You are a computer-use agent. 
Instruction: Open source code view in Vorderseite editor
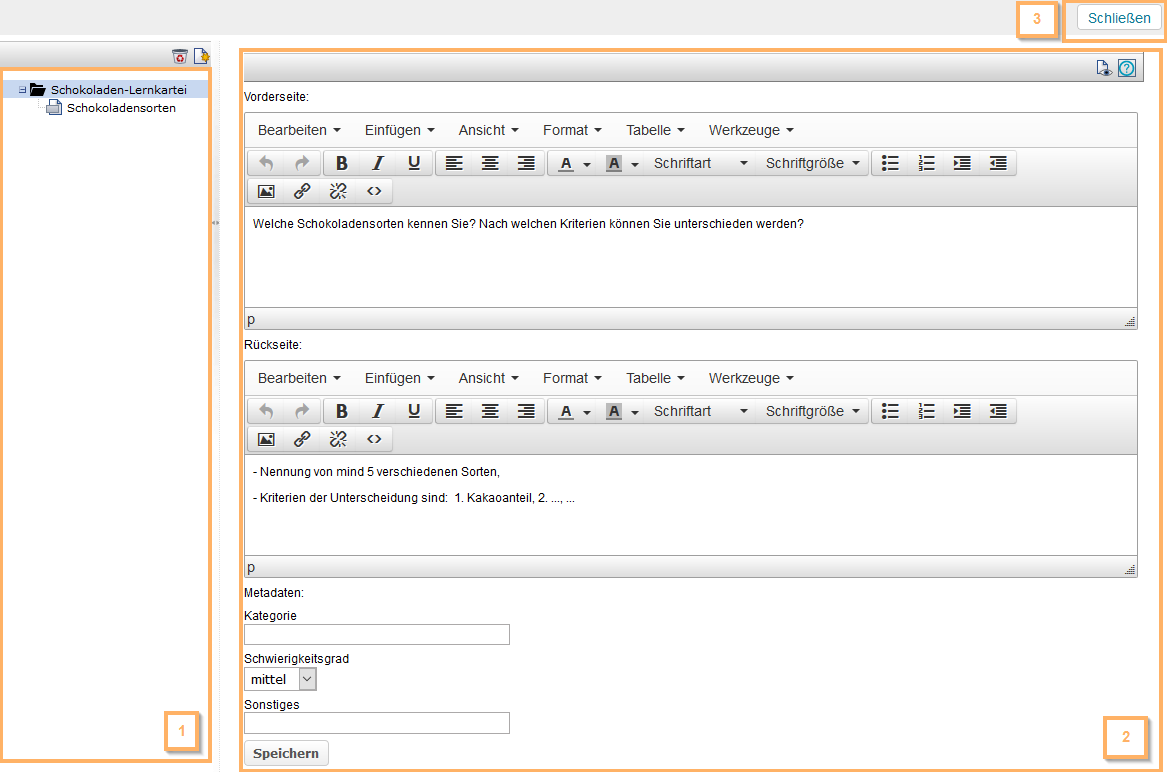(374, 191)
